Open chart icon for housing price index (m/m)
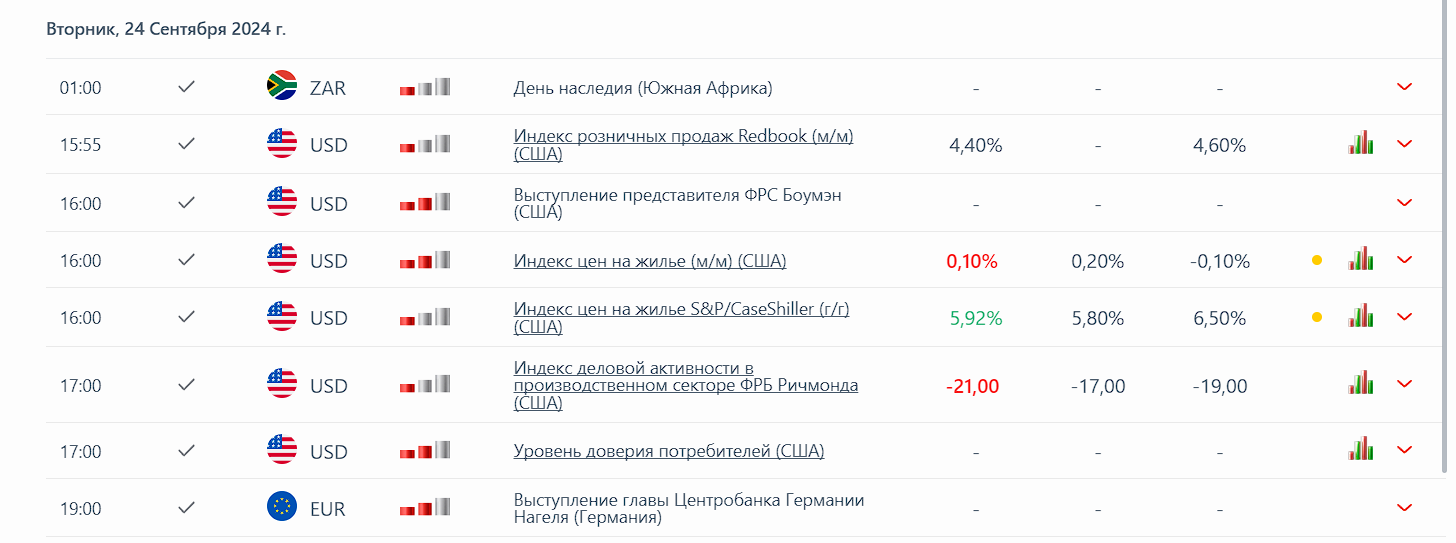1456x543 pixels. tap(1360, 260)
